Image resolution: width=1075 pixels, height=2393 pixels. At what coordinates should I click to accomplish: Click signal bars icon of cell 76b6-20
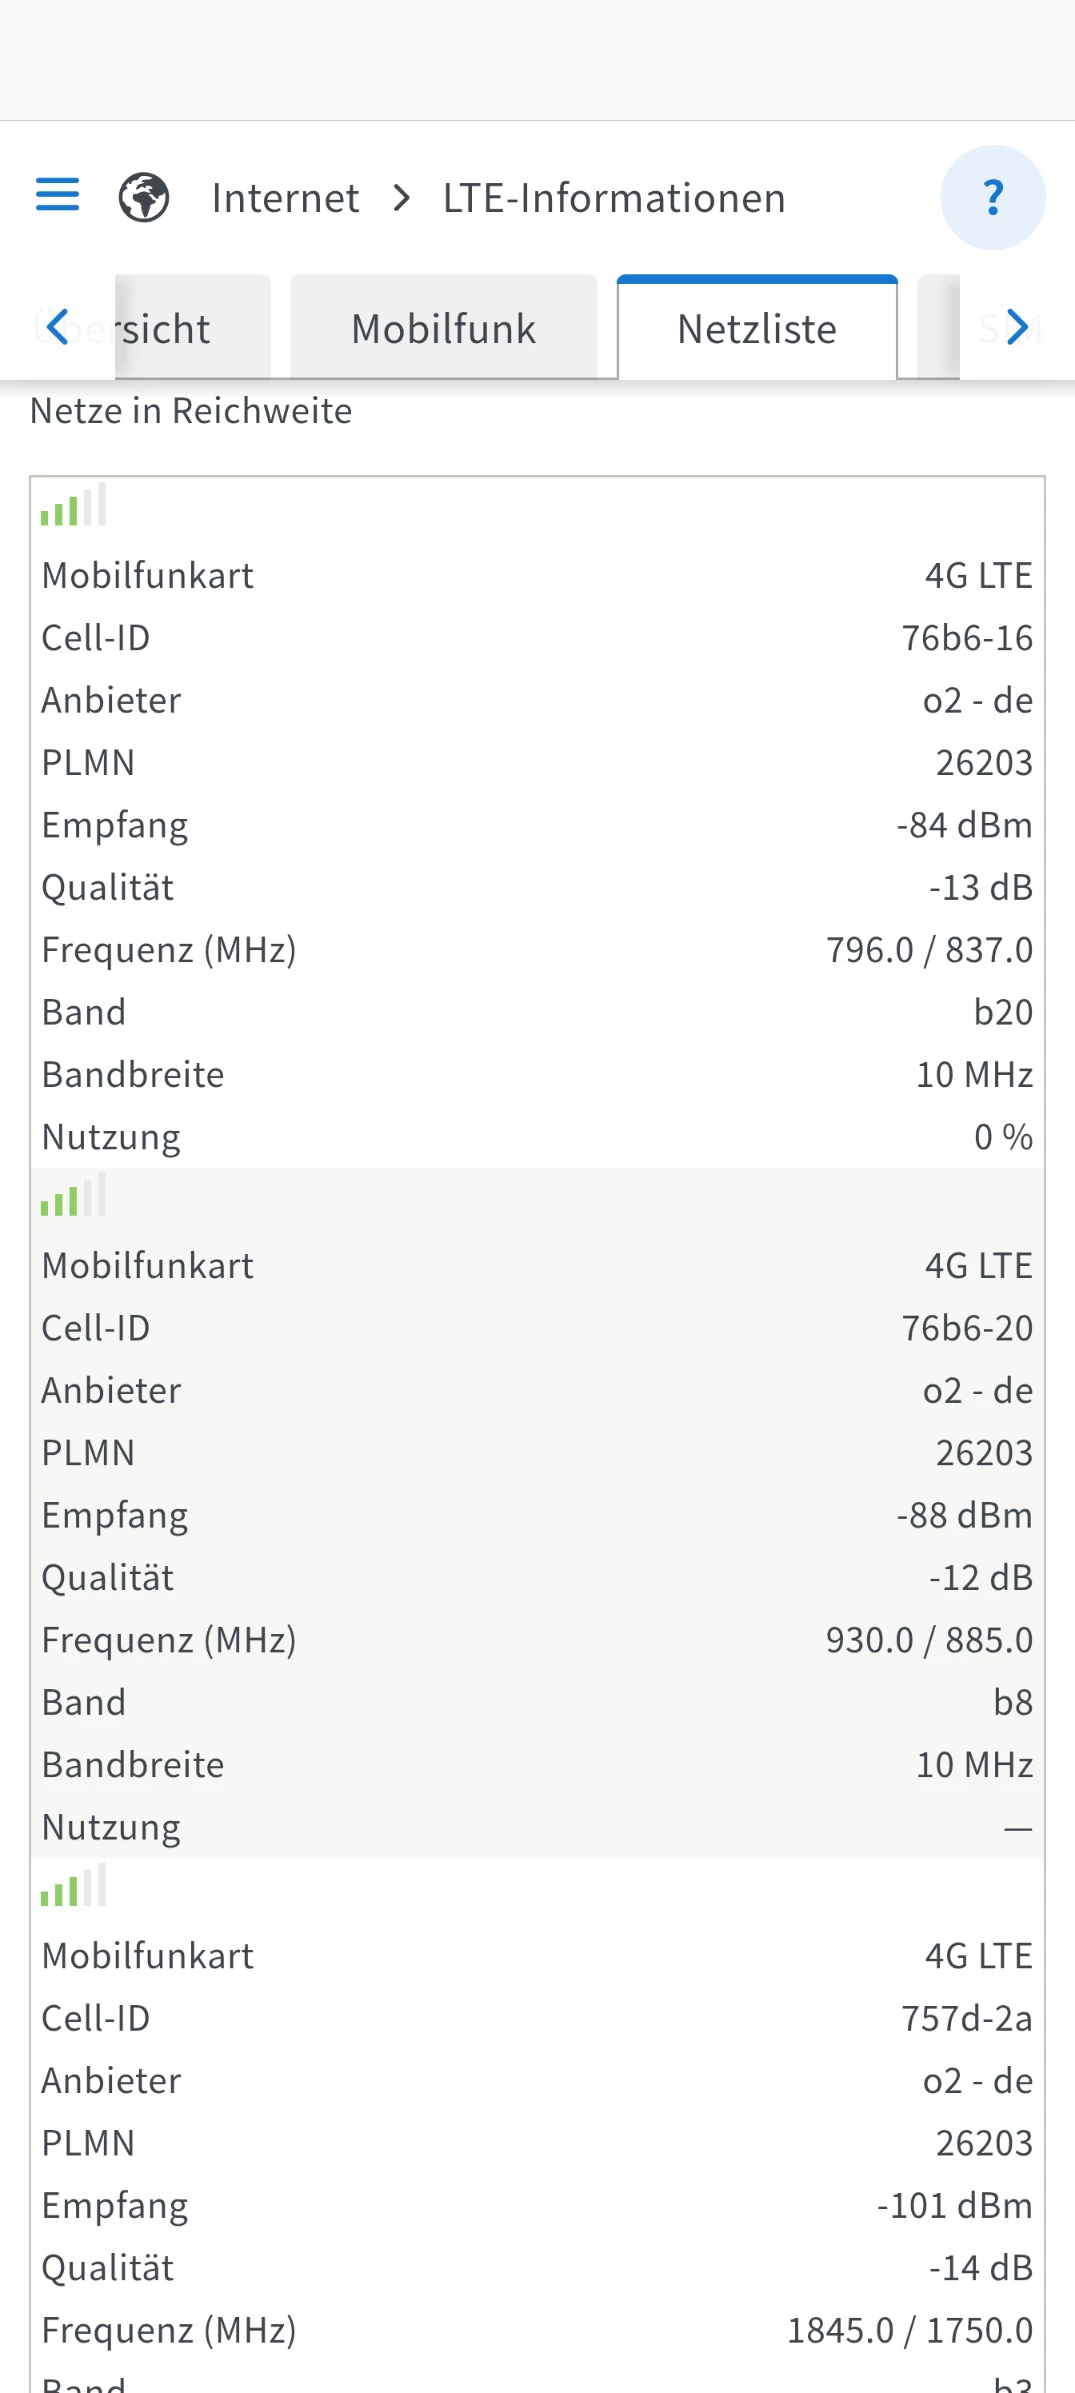tap(73, 1196)
